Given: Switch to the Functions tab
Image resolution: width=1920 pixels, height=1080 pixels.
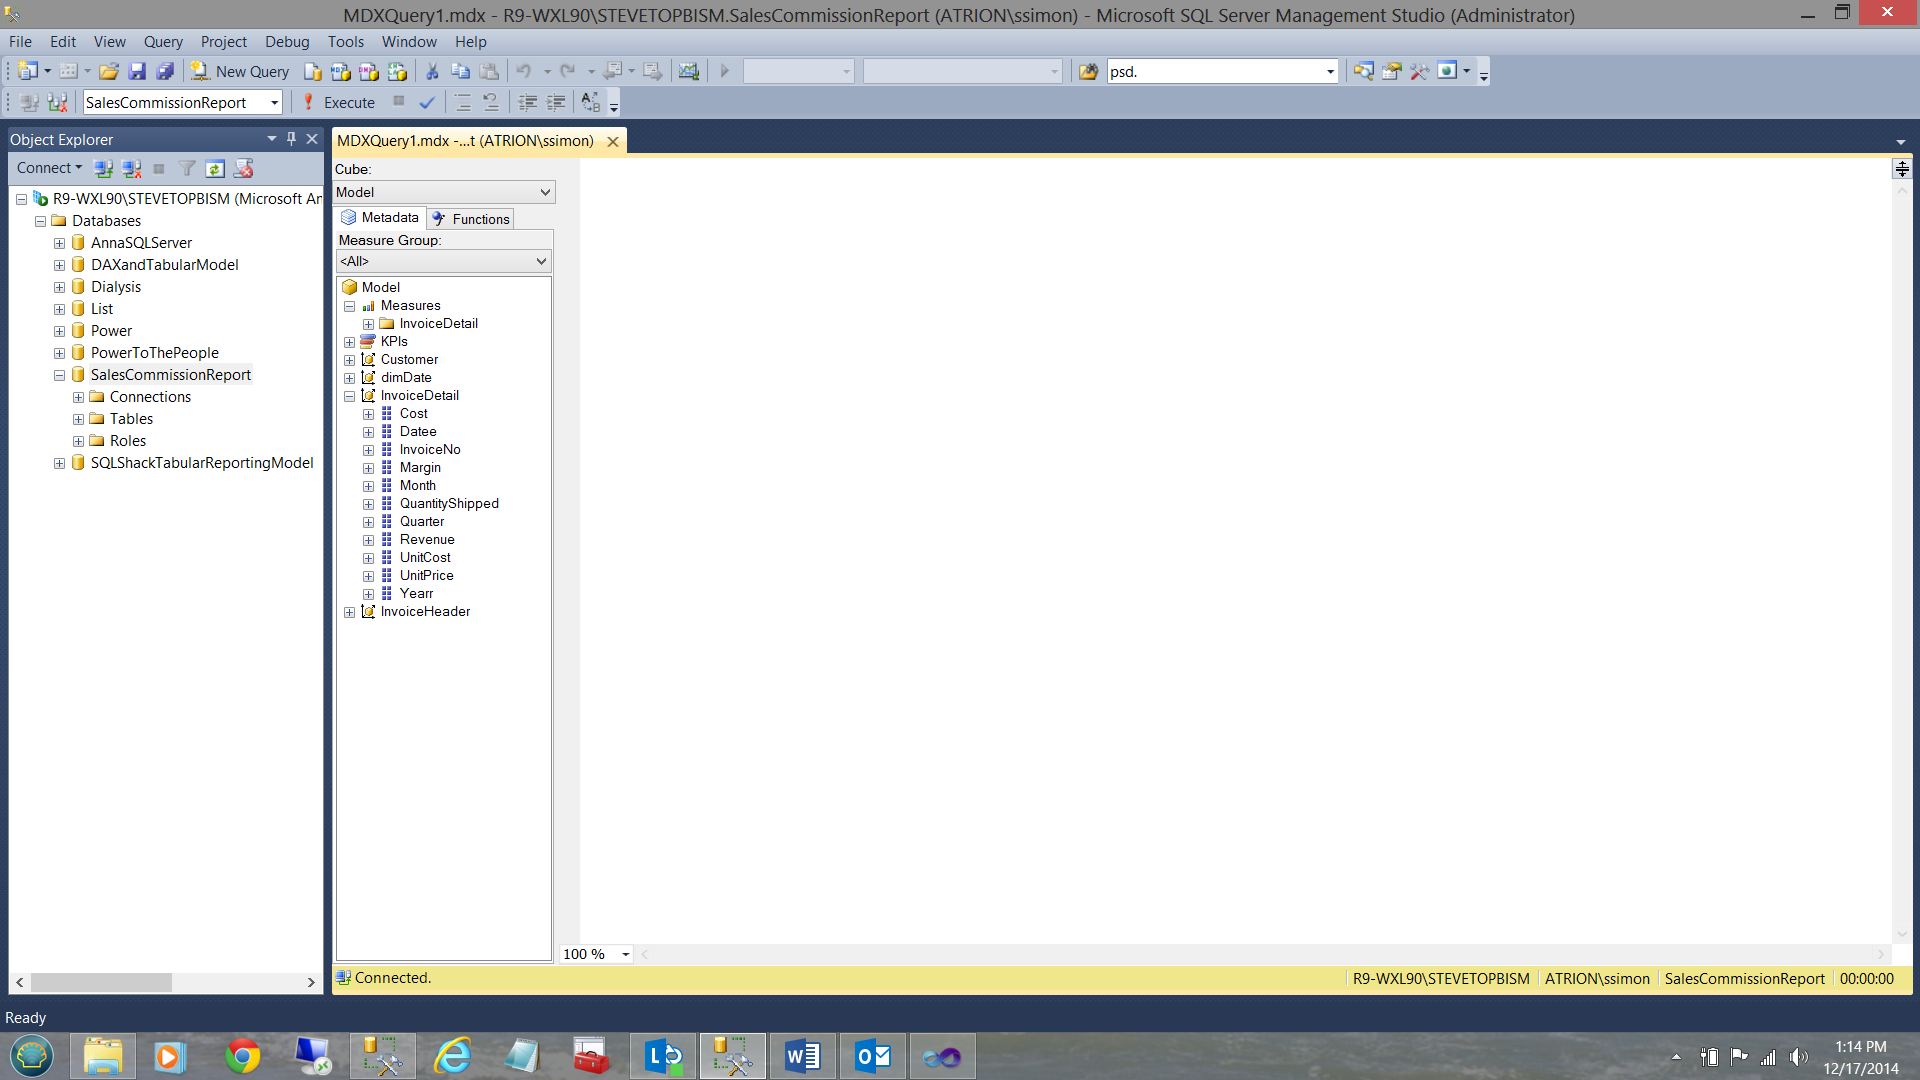Looking at the screenshot, I should 471,219.
